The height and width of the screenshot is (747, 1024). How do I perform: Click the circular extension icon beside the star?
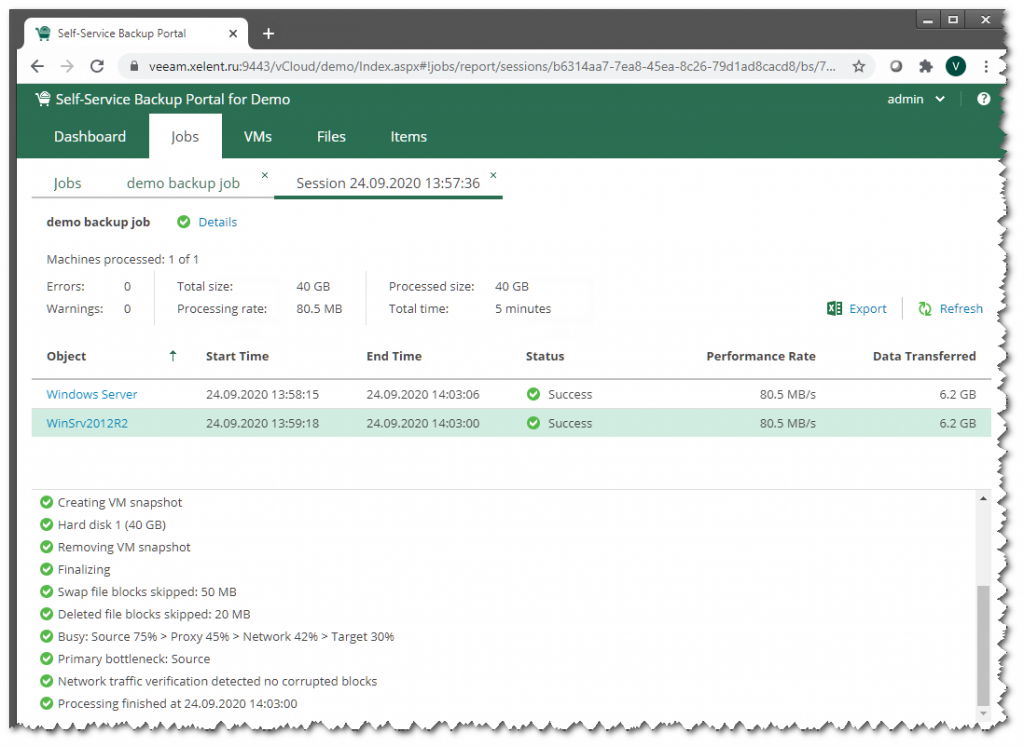896,66
